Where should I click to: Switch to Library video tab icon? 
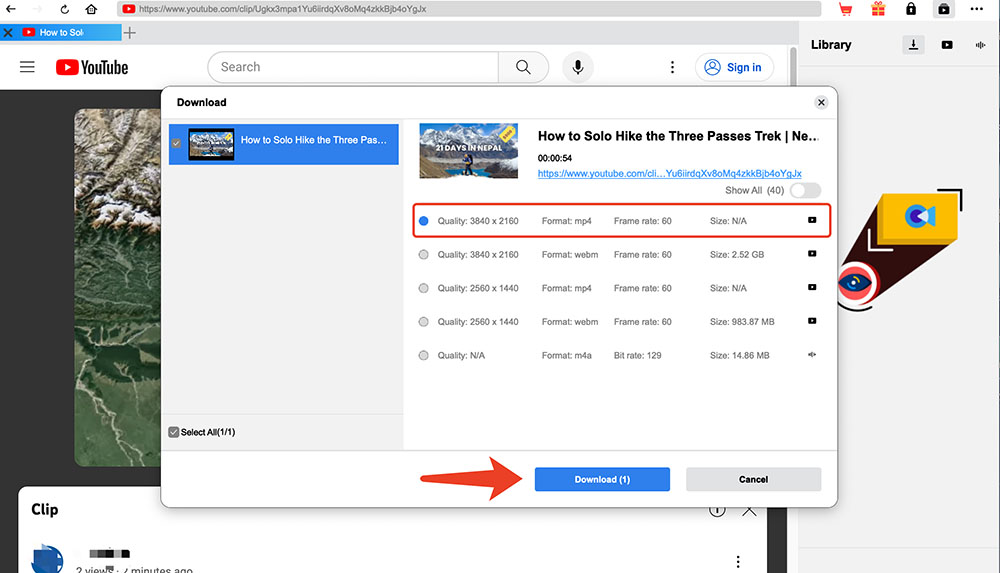point(947,45)
